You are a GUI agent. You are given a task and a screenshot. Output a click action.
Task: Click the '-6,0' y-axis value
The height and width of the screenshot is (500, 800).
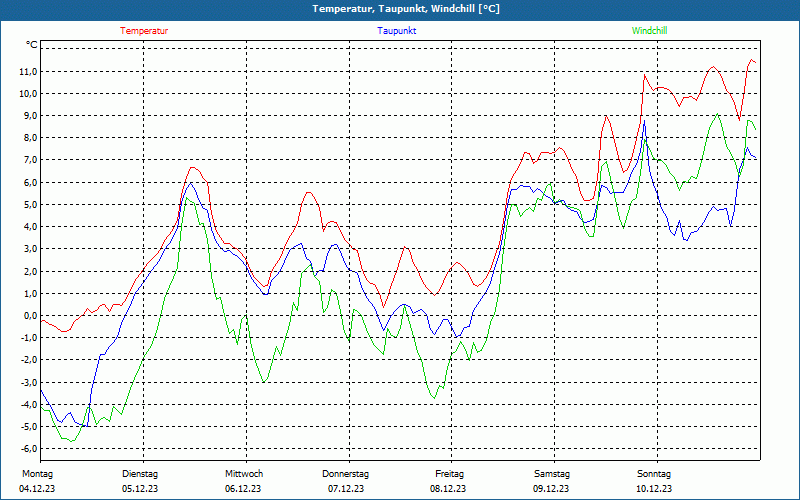click(30, 449)
